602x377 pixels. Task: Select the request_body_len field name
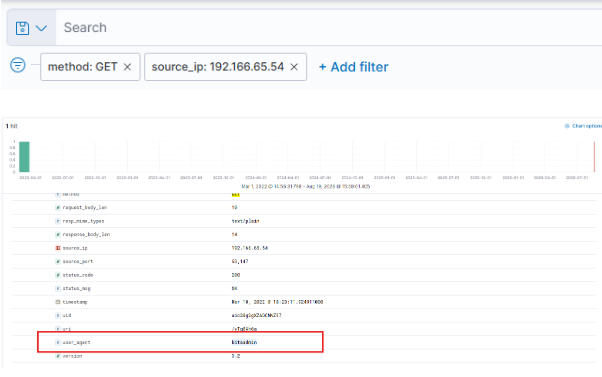click(x=85, y=208)
